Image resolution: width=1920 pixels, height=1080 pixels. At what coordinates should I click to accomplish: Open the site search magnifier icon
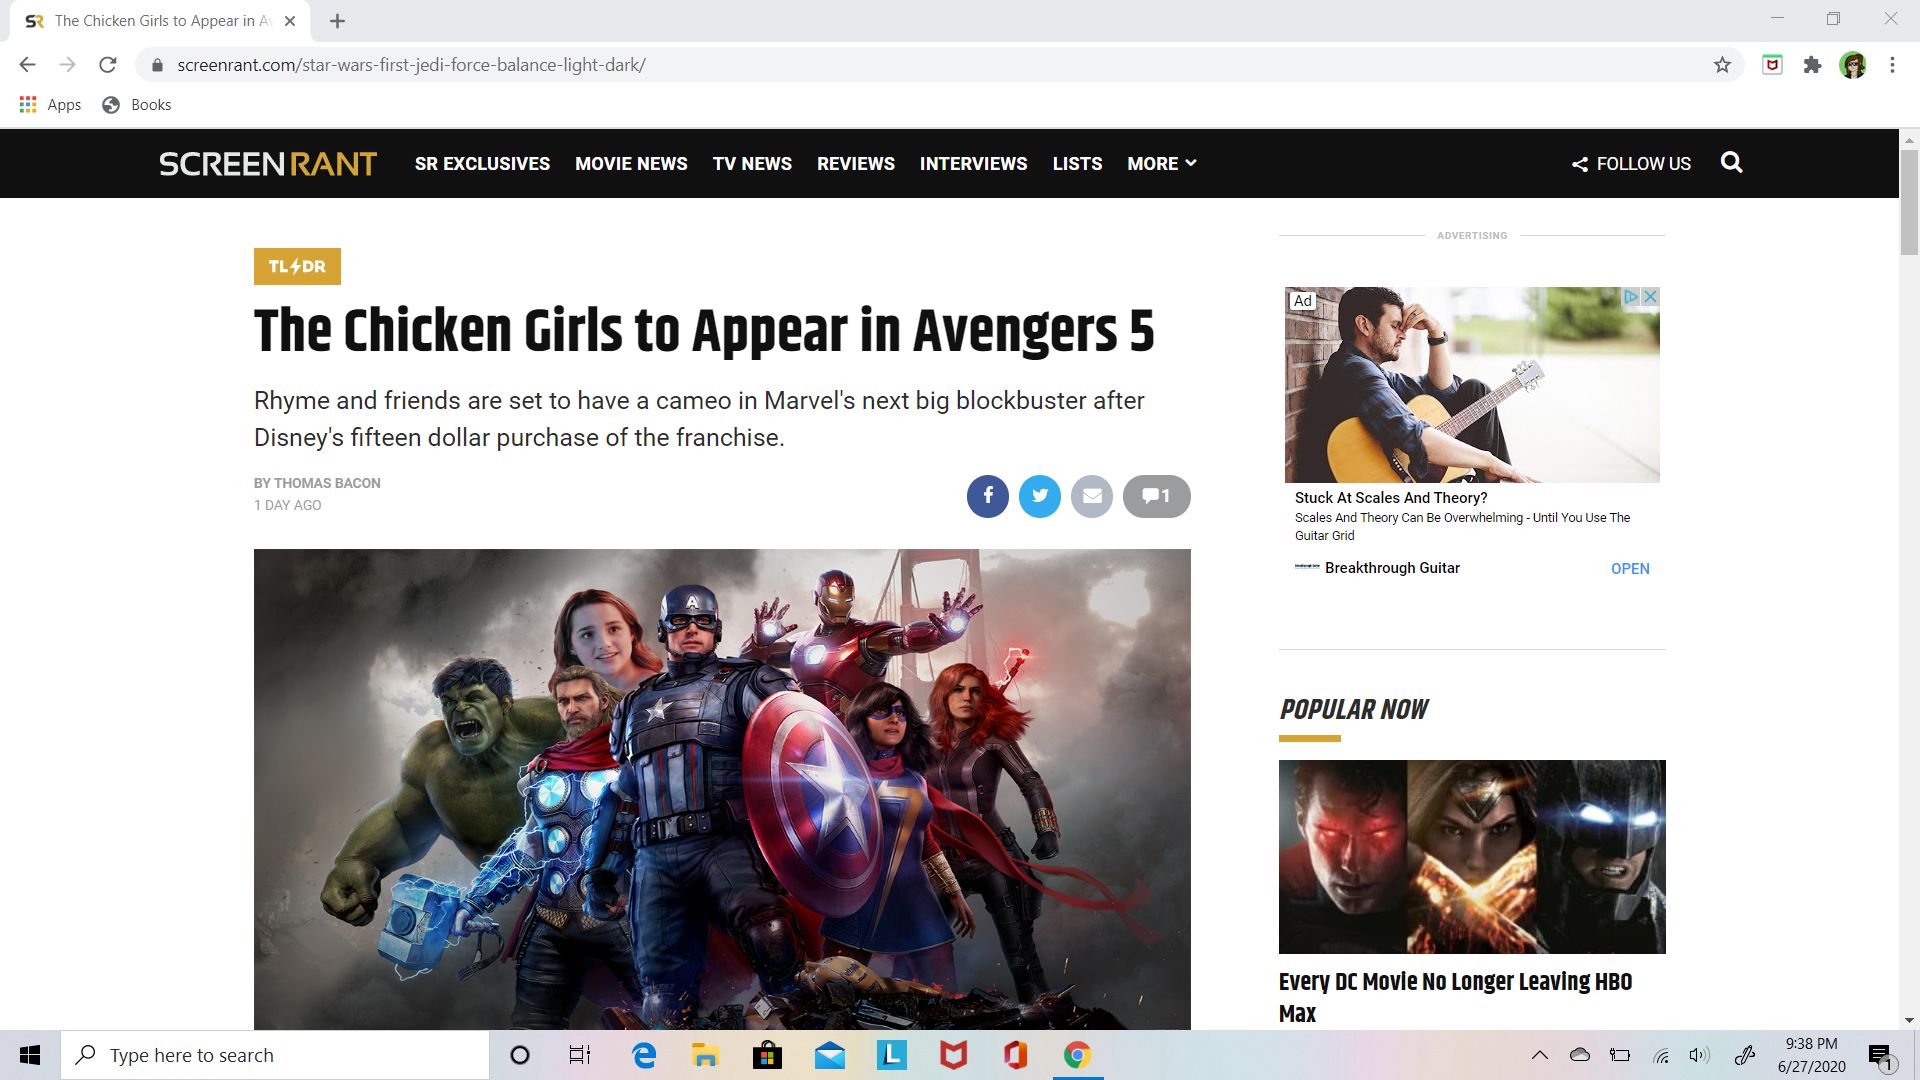1731,163
